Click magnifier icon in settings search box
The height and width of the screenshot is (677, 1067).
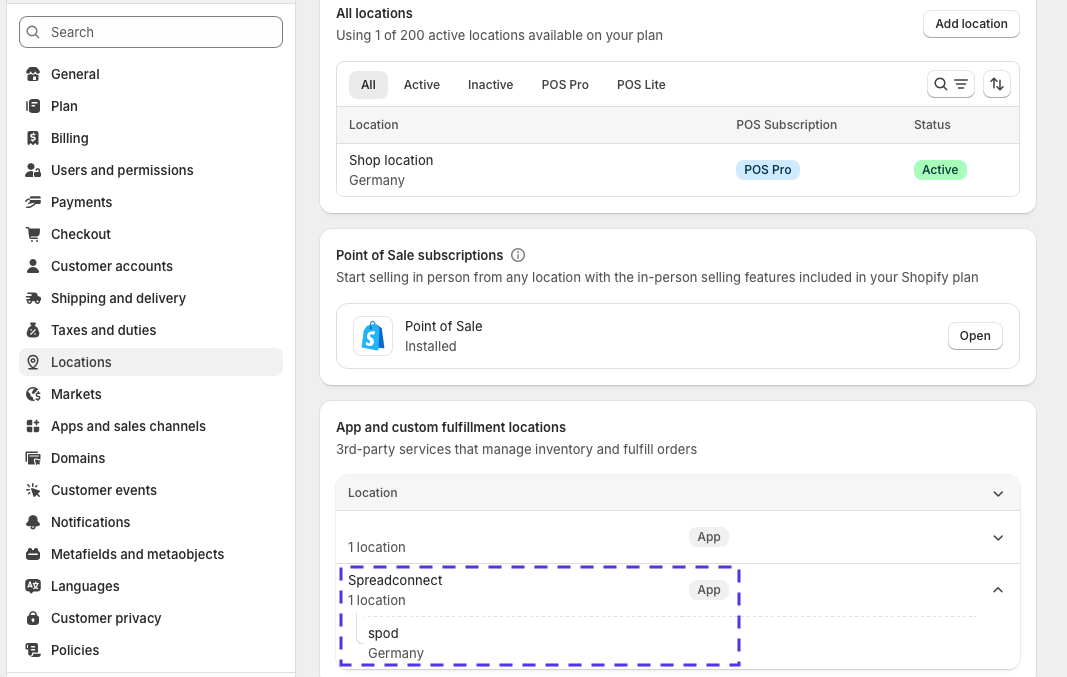[x=33, y=32]
